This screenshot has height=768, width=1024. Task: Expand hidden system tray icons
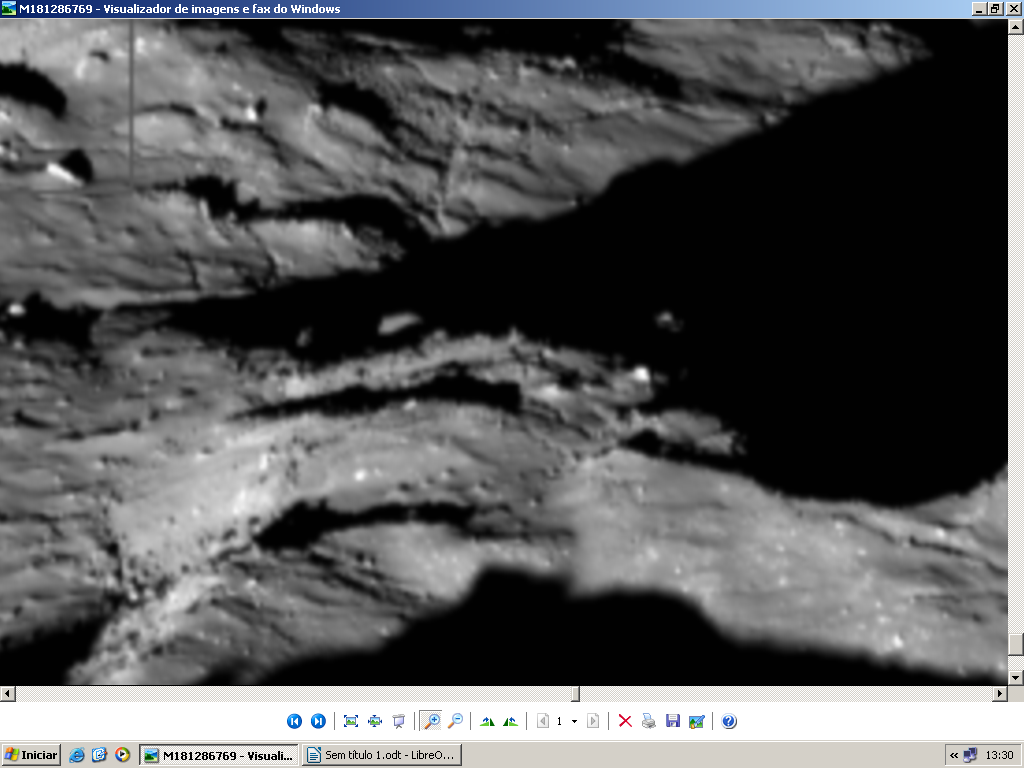[954, 755]
